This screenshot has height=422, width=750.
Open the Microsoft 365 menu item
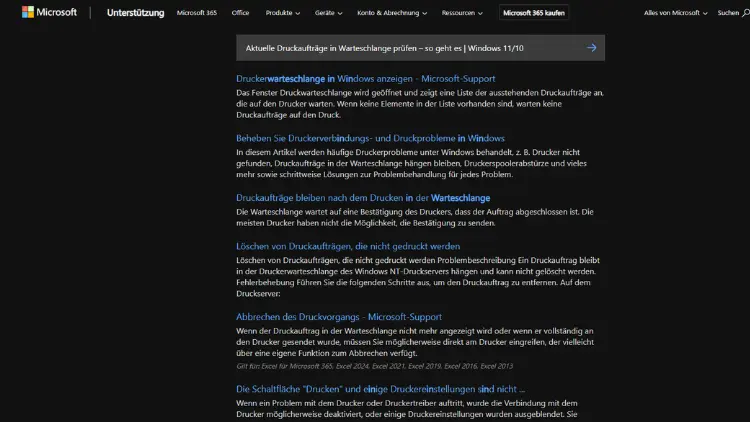click(197, 13)
